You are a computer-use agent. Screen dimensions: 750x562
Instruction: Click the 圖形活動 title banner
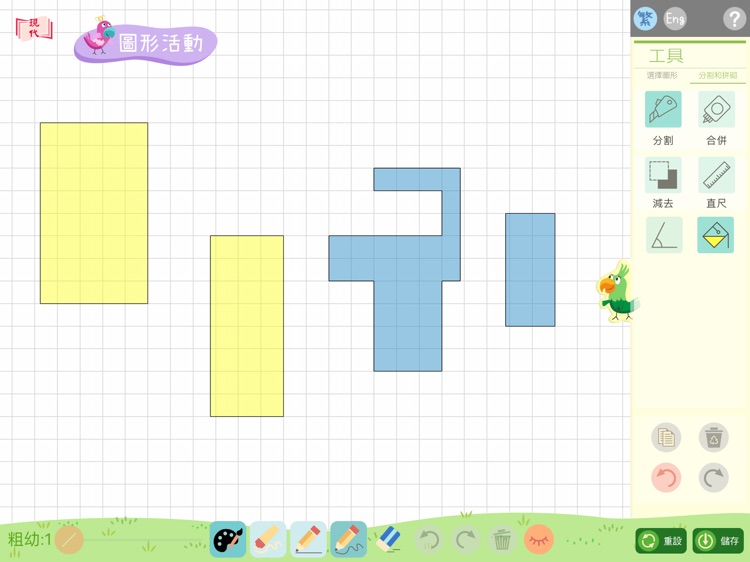146,42
